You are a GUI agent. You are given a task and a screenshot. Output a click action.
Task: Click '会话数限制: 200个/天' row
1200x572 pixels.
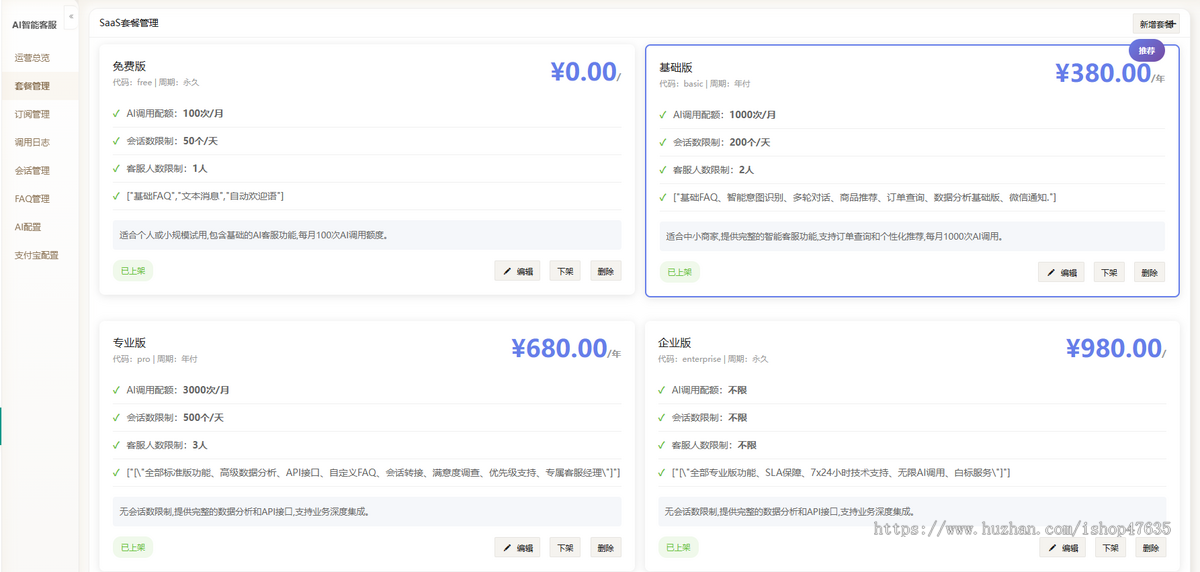[912, 142]
